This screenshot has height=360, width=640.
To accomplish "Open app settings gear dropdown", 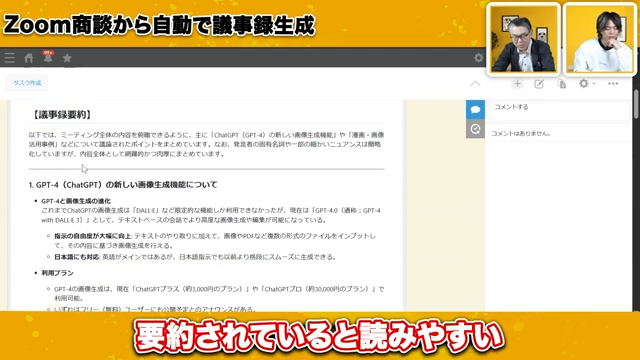I will 587,84.
